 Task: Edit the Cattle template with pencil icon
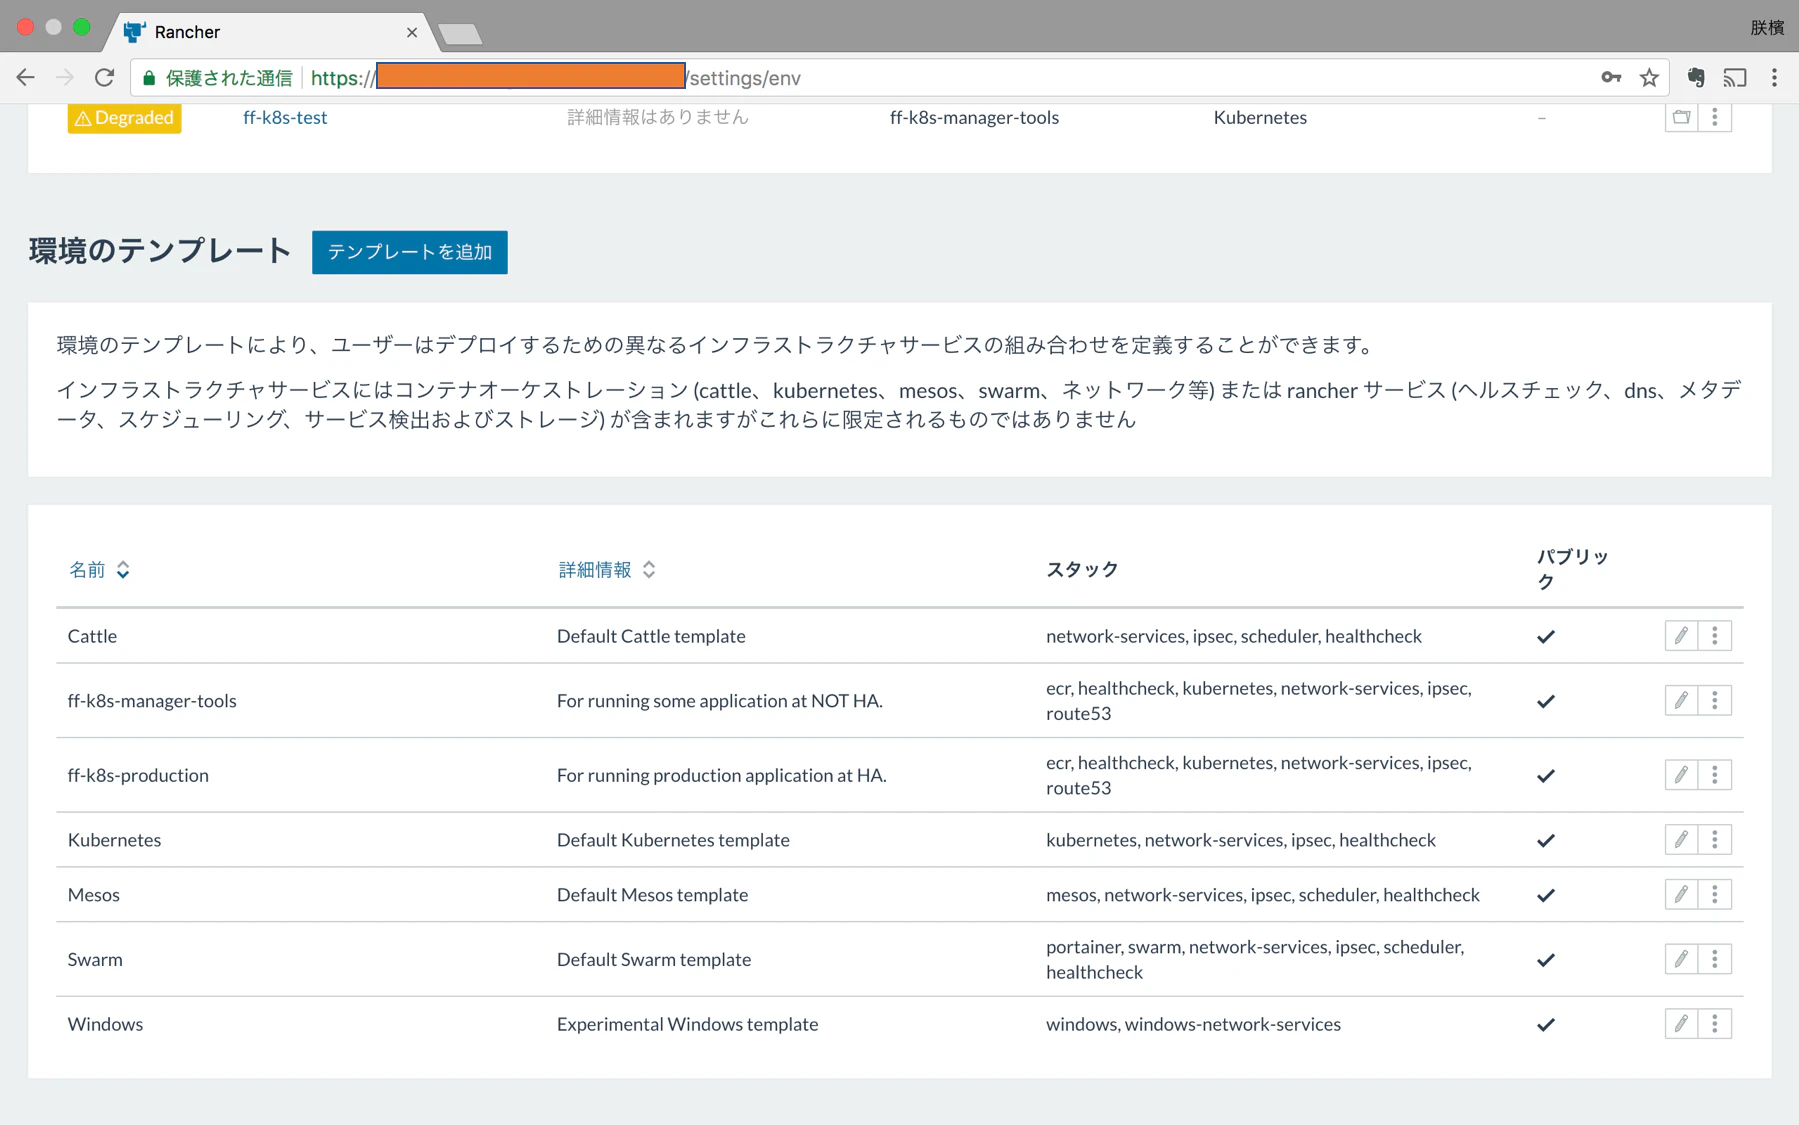[1681, 636]
